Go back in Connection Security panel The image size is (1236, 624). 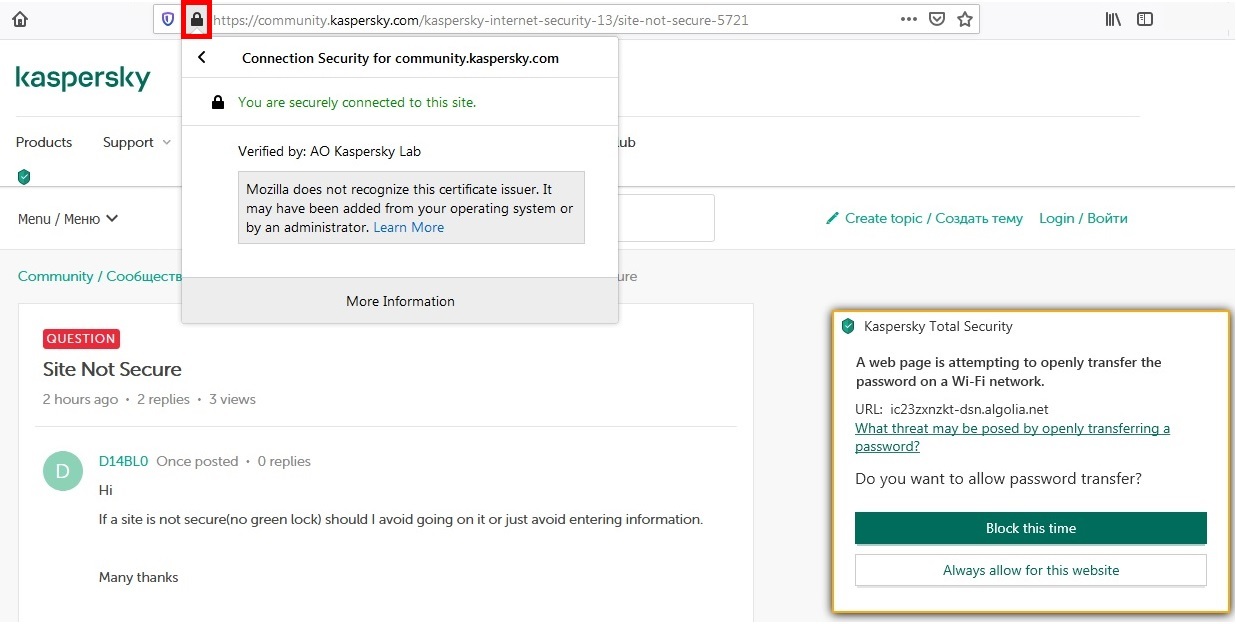[x=202, y=57]
